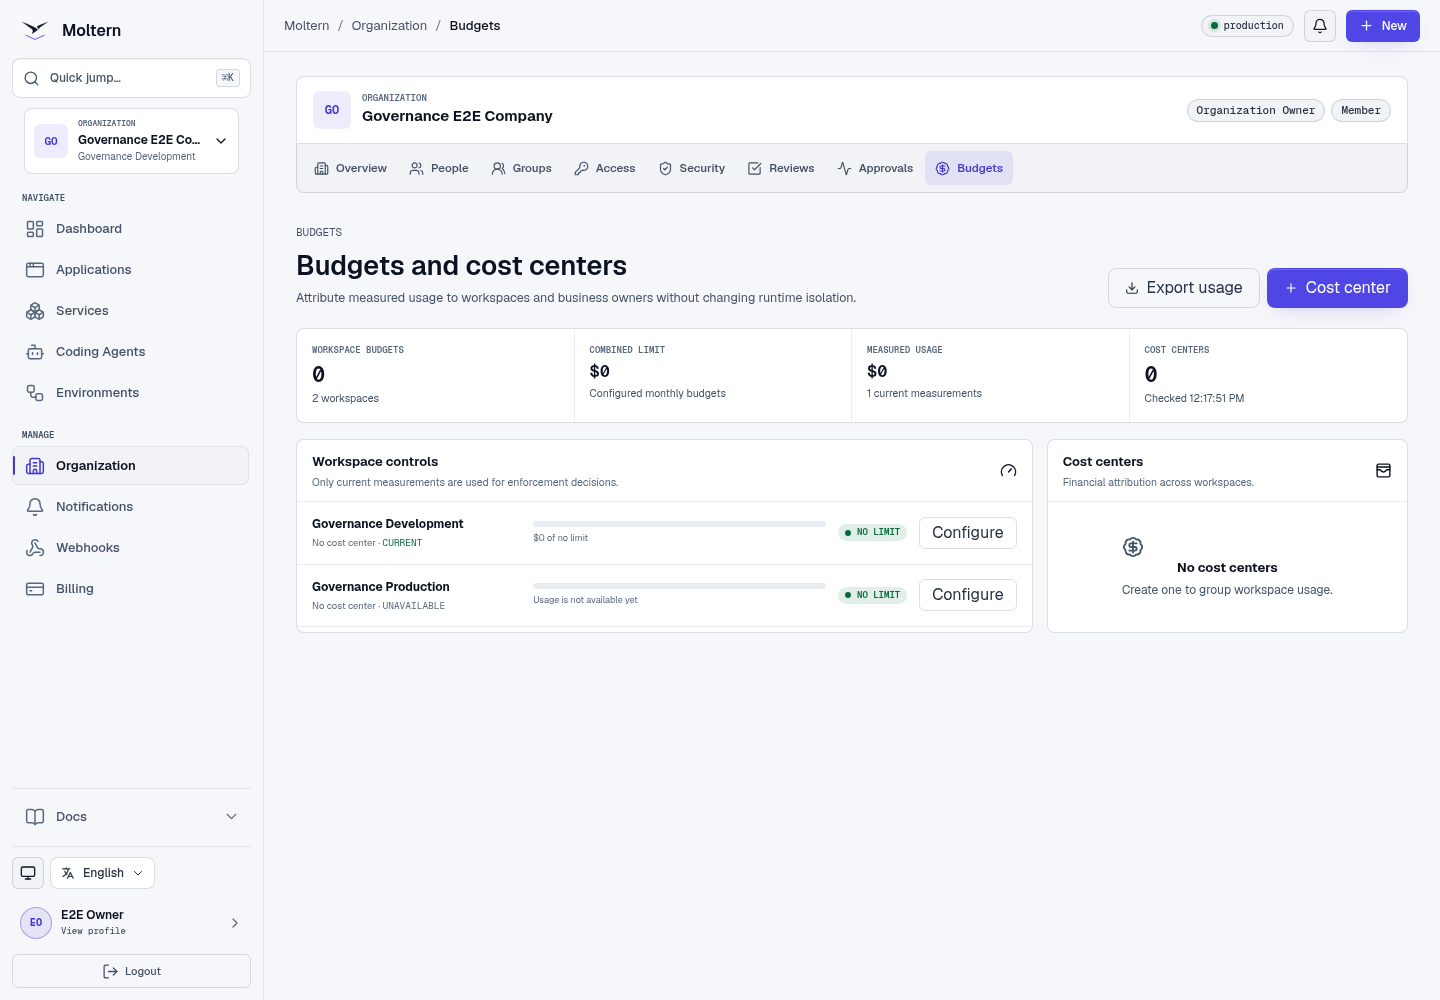Navigate to Environments in the sidebar
The width and height of the screenshot is (1440, 1000).
coord(131,393)
